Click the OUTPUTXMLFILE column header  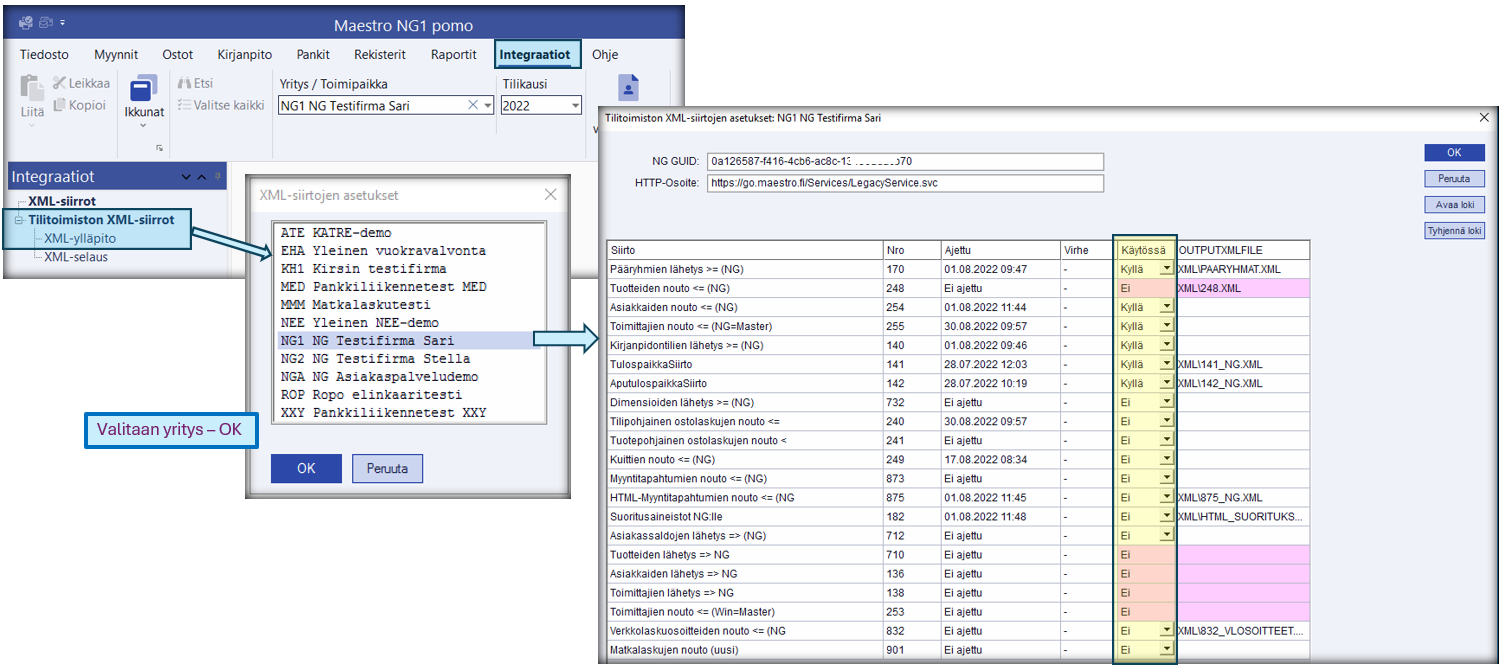1243,250
